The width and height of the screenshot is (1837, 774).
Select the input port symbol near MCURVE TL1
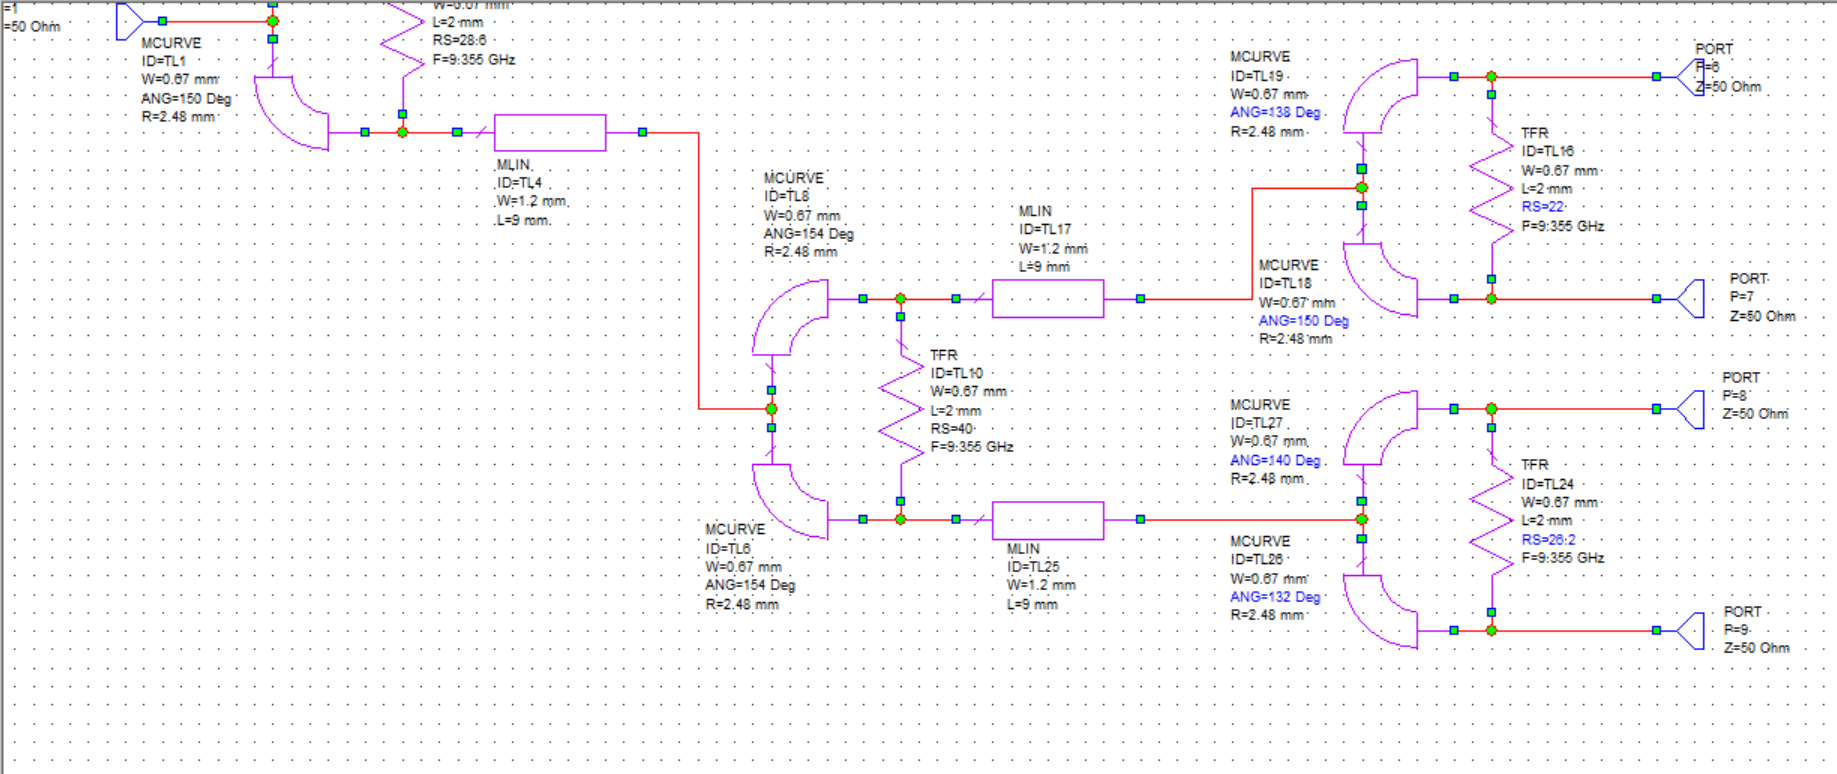tap(130, 21)
